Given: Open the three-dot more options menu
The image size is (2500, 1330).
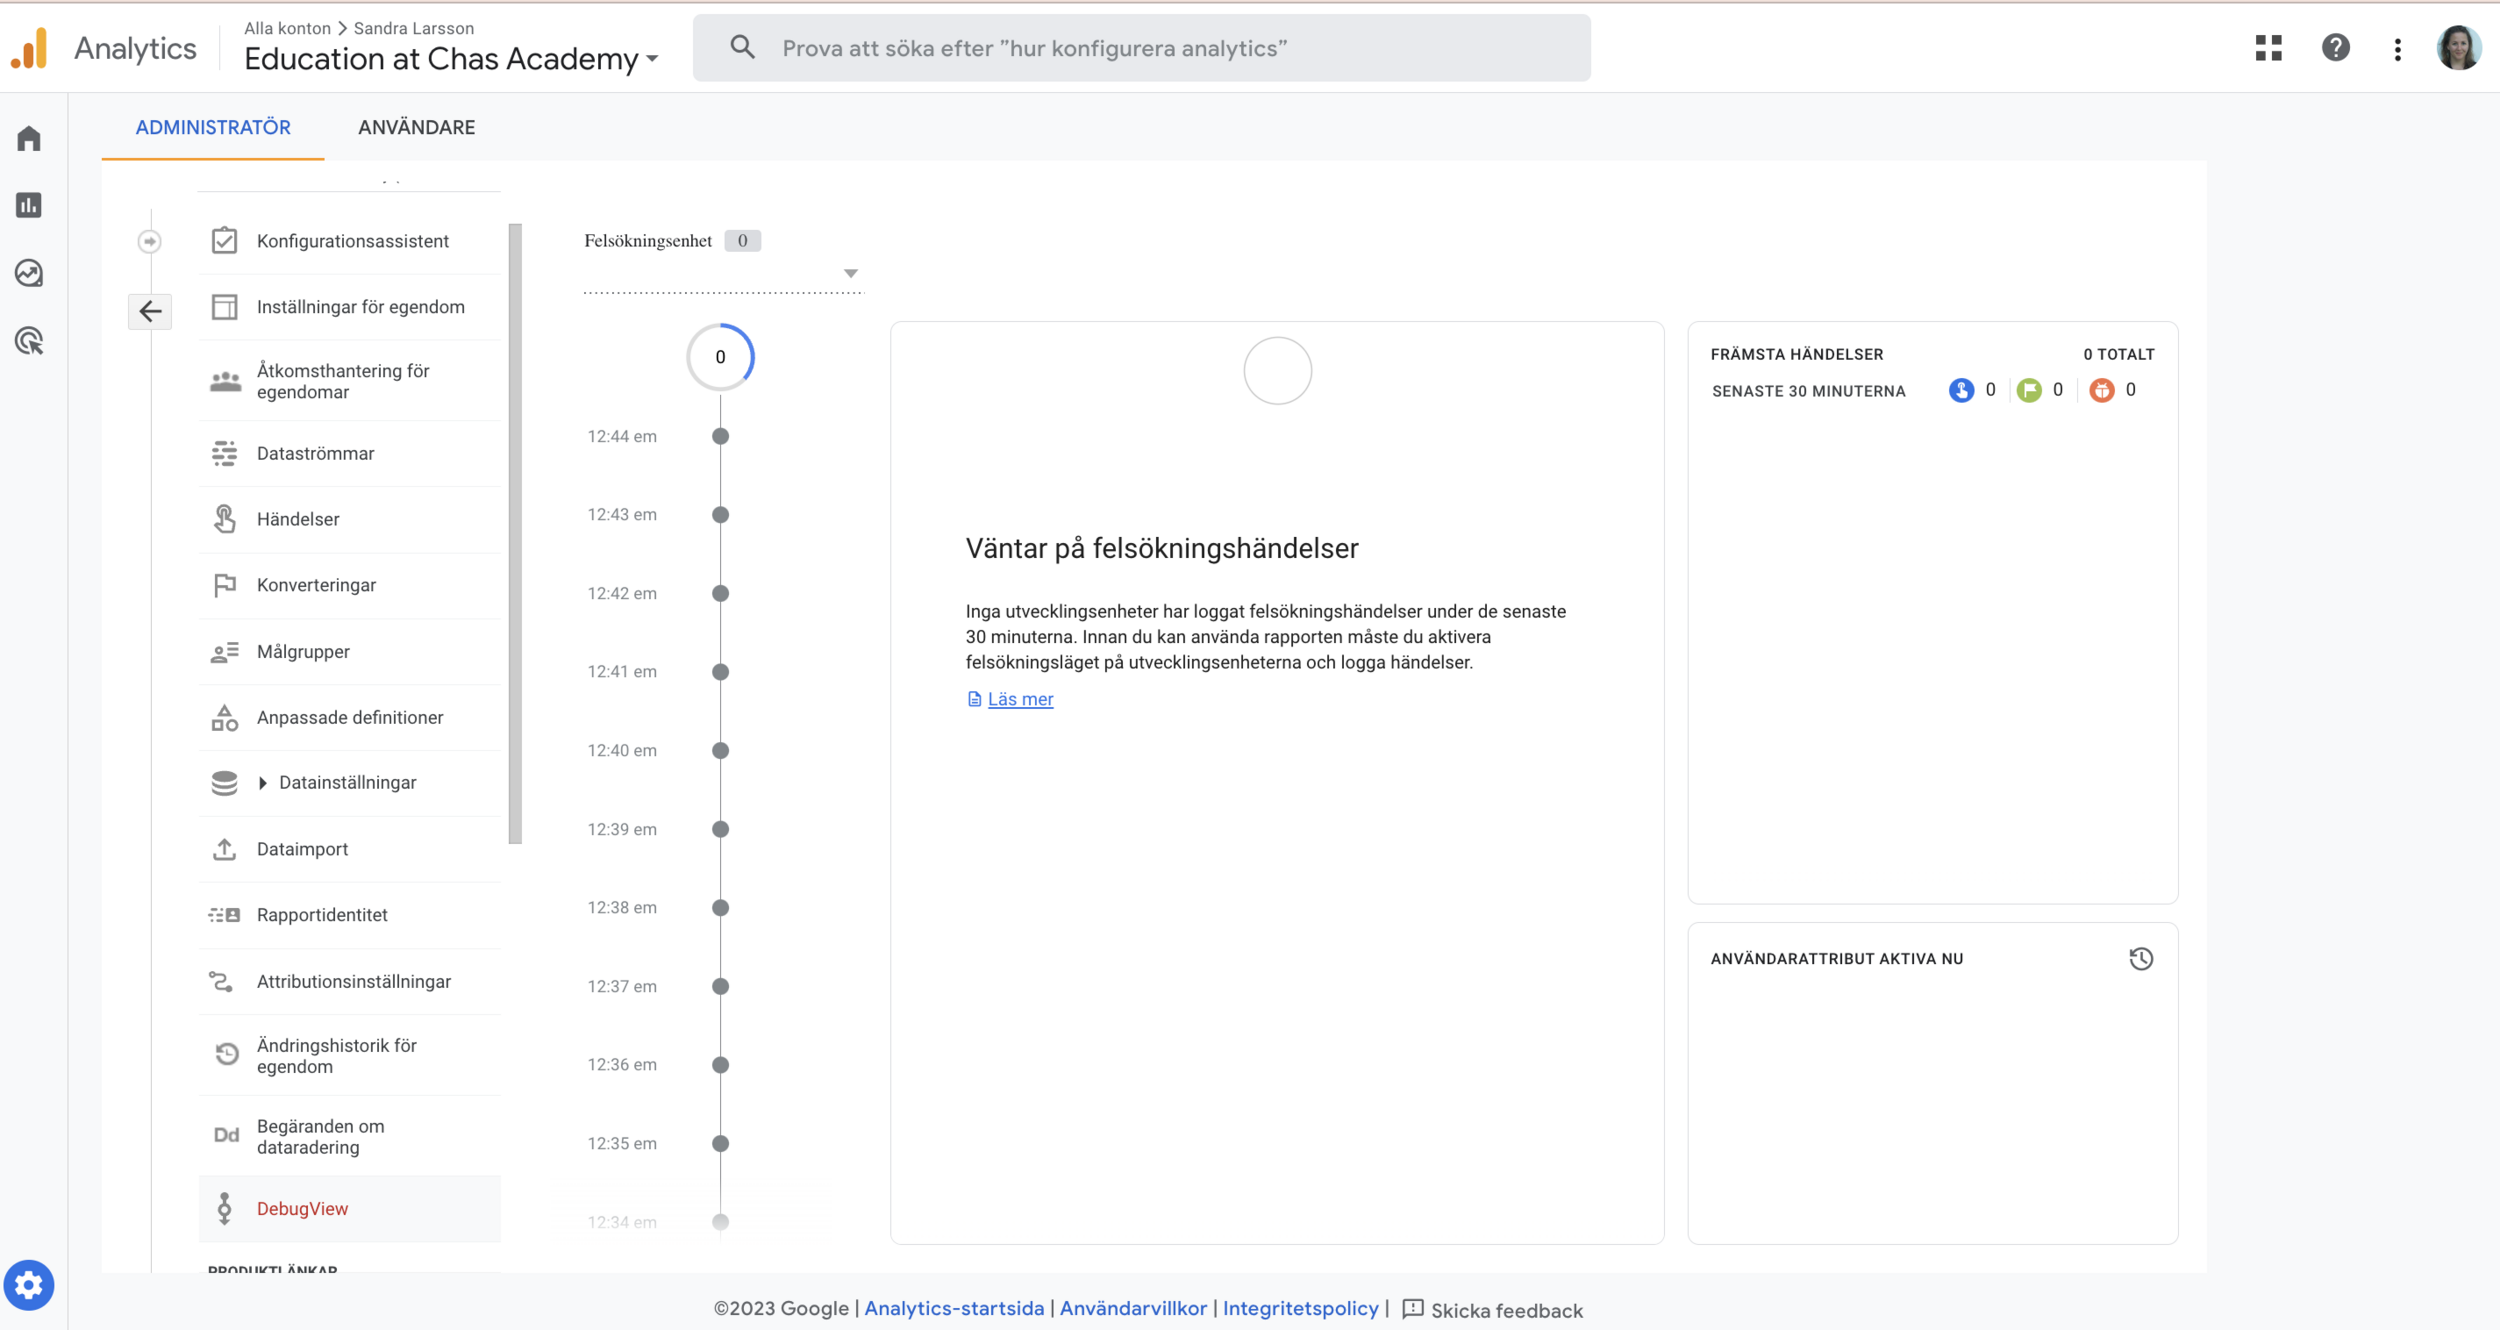Looking at the screenshot, I should click(x=2398, y=49).
